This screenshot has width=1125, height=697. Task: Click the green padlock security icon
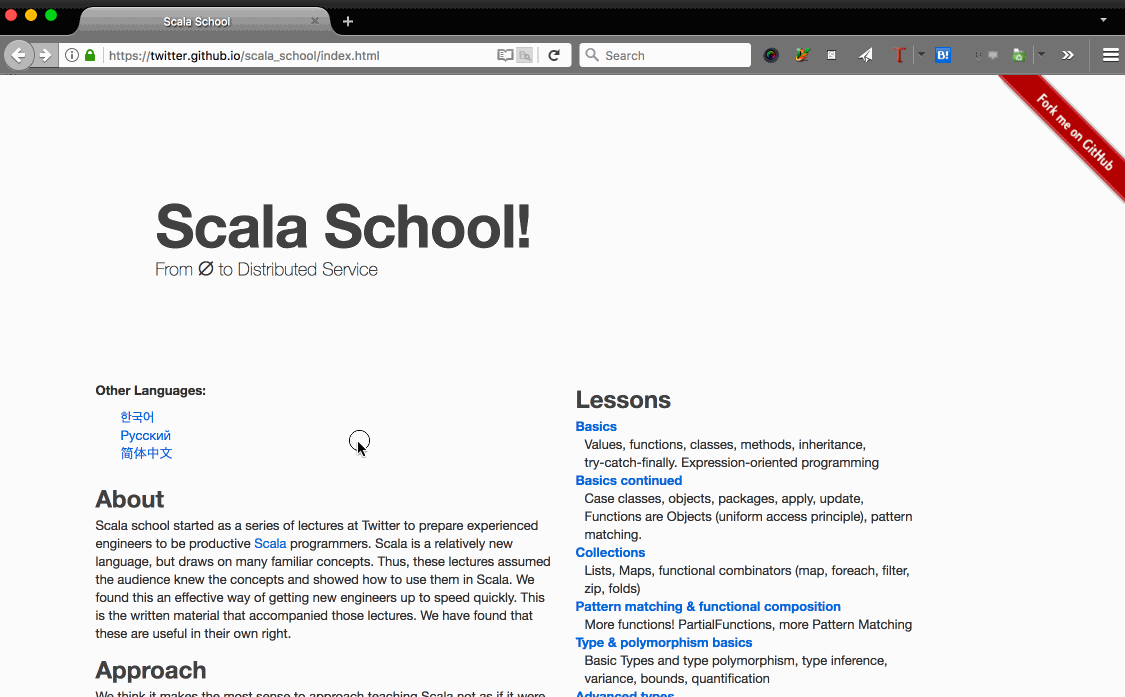(90, 55)
